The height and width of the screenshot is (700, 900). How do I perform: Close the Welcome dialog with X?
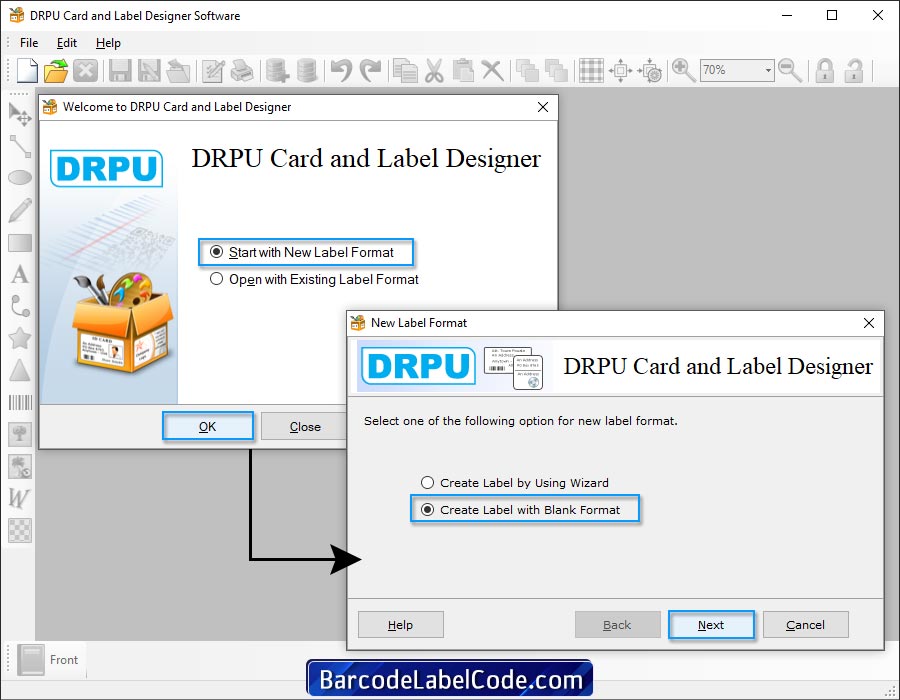(542, 107)
